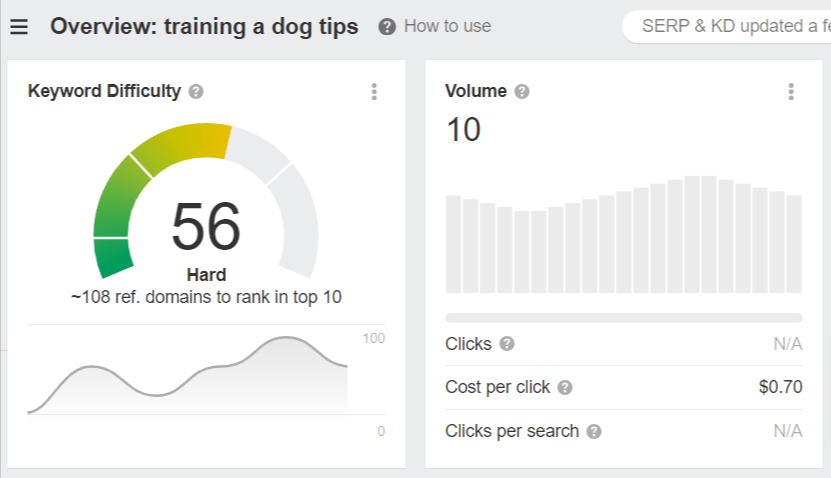Screen dimensions: 831x478
Task: Click the Clicks per search help icon
Action: tap(594, 431)
